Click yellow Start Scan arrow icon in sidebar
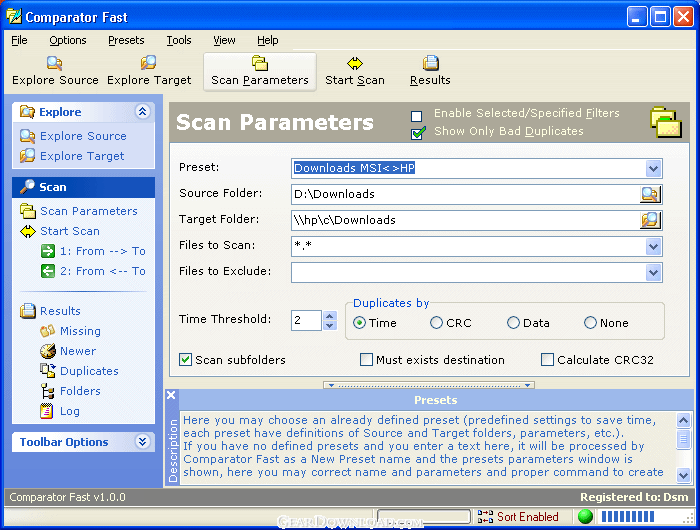This screenshot has height=530, width=700. pyautogui.click(x=28, y=231)
